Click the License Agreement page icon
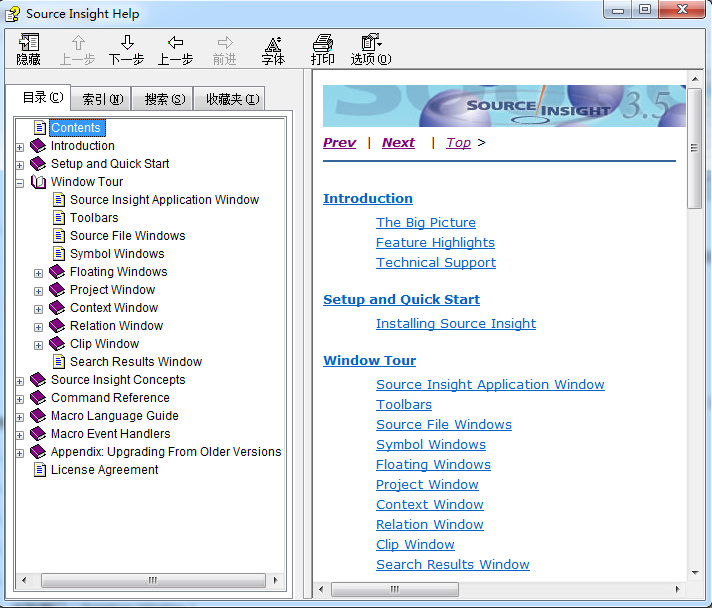712x608 pixels. 40,470
